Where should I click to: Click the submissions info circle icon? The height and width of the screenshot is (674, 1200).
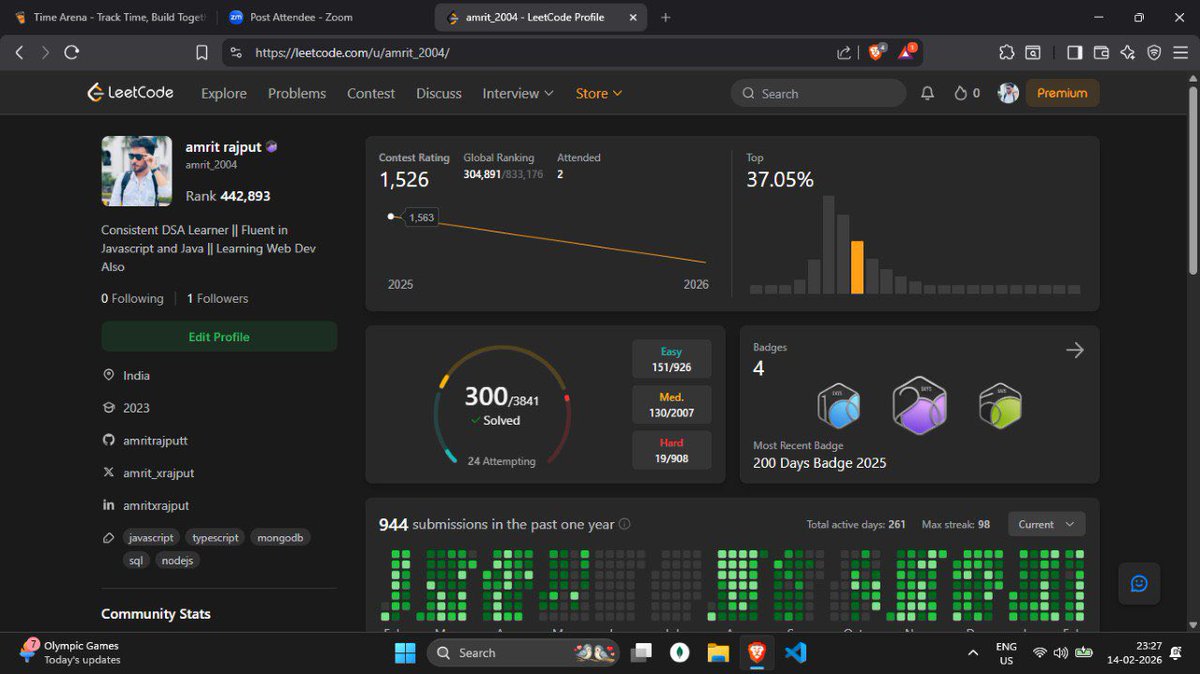[625, 524]
